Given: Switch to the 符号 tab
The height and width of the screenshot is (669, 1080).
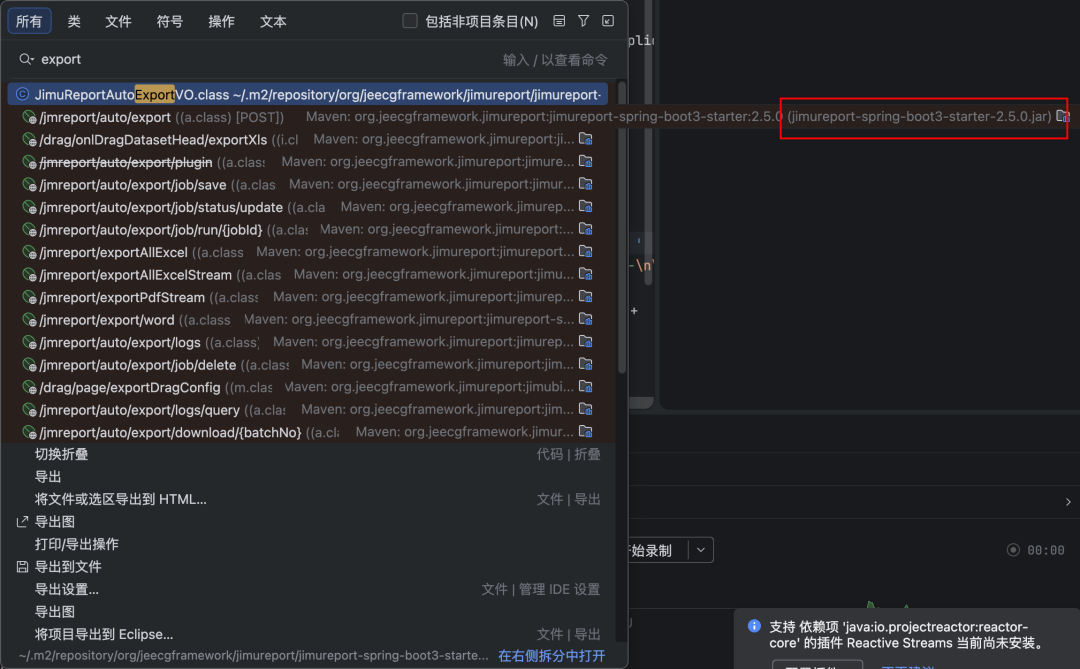Looking at the screenshot, I should pyautogui.click(x=169, y=21).
